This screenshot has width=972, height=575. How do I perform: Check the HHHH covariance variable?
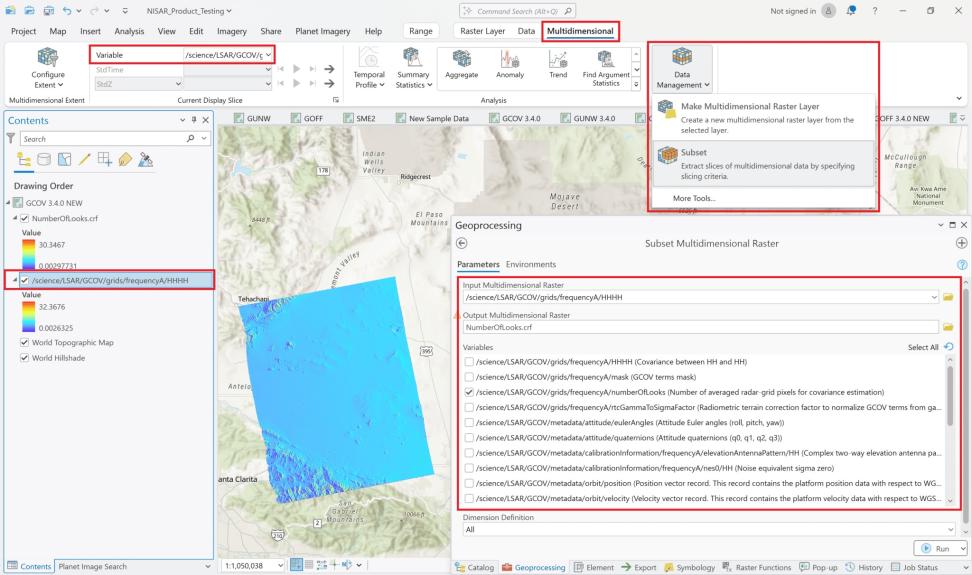(469, 362)
